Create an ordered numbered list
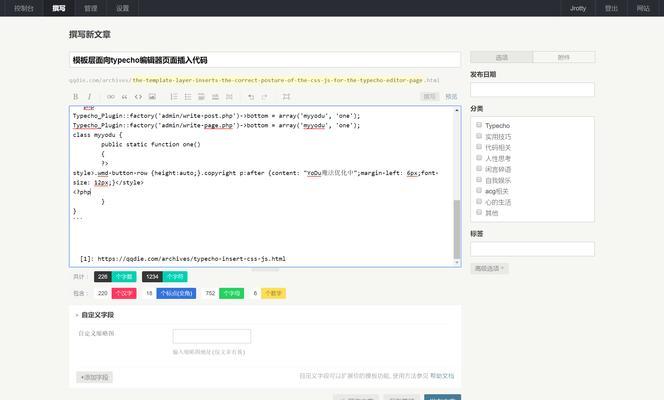Image resolution: width=664 pixels, height=400 pixels. click(174, 97)
